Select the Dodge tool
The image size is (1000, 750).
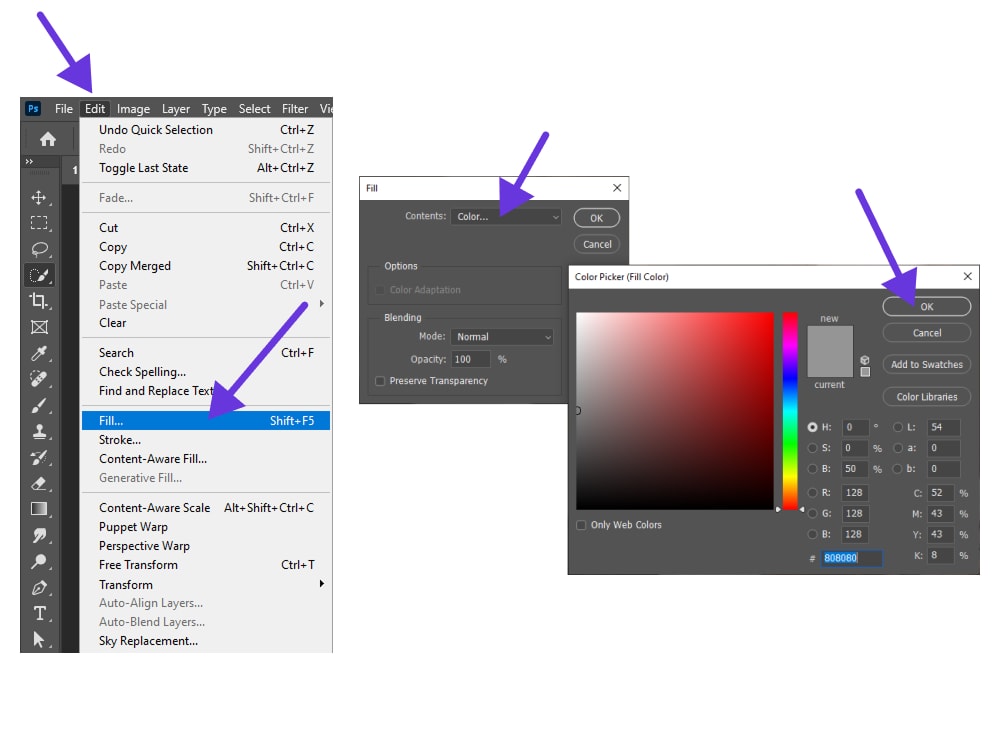pos(39,562)
